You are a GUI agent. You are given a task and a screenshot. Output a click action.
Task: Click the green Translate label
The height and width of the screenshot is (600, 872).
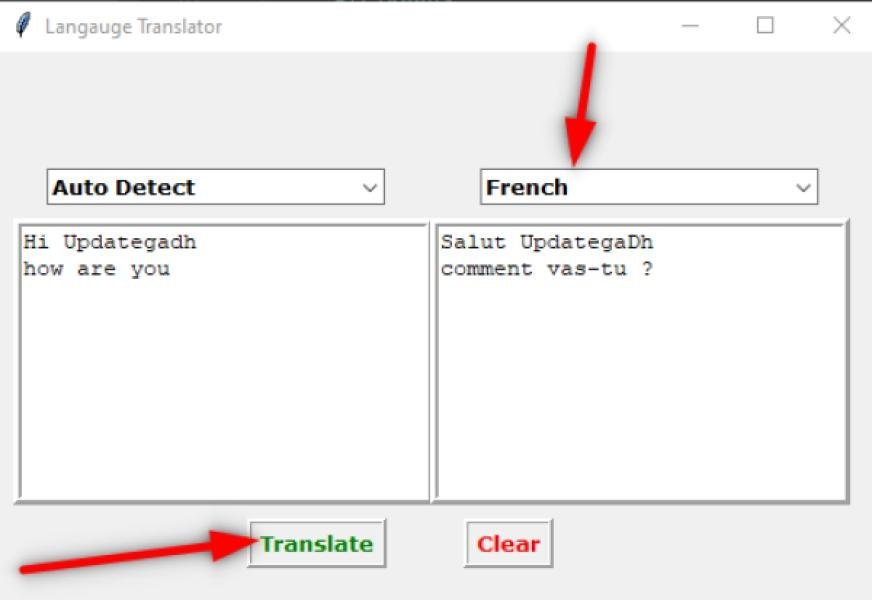(x=315, y=543)
